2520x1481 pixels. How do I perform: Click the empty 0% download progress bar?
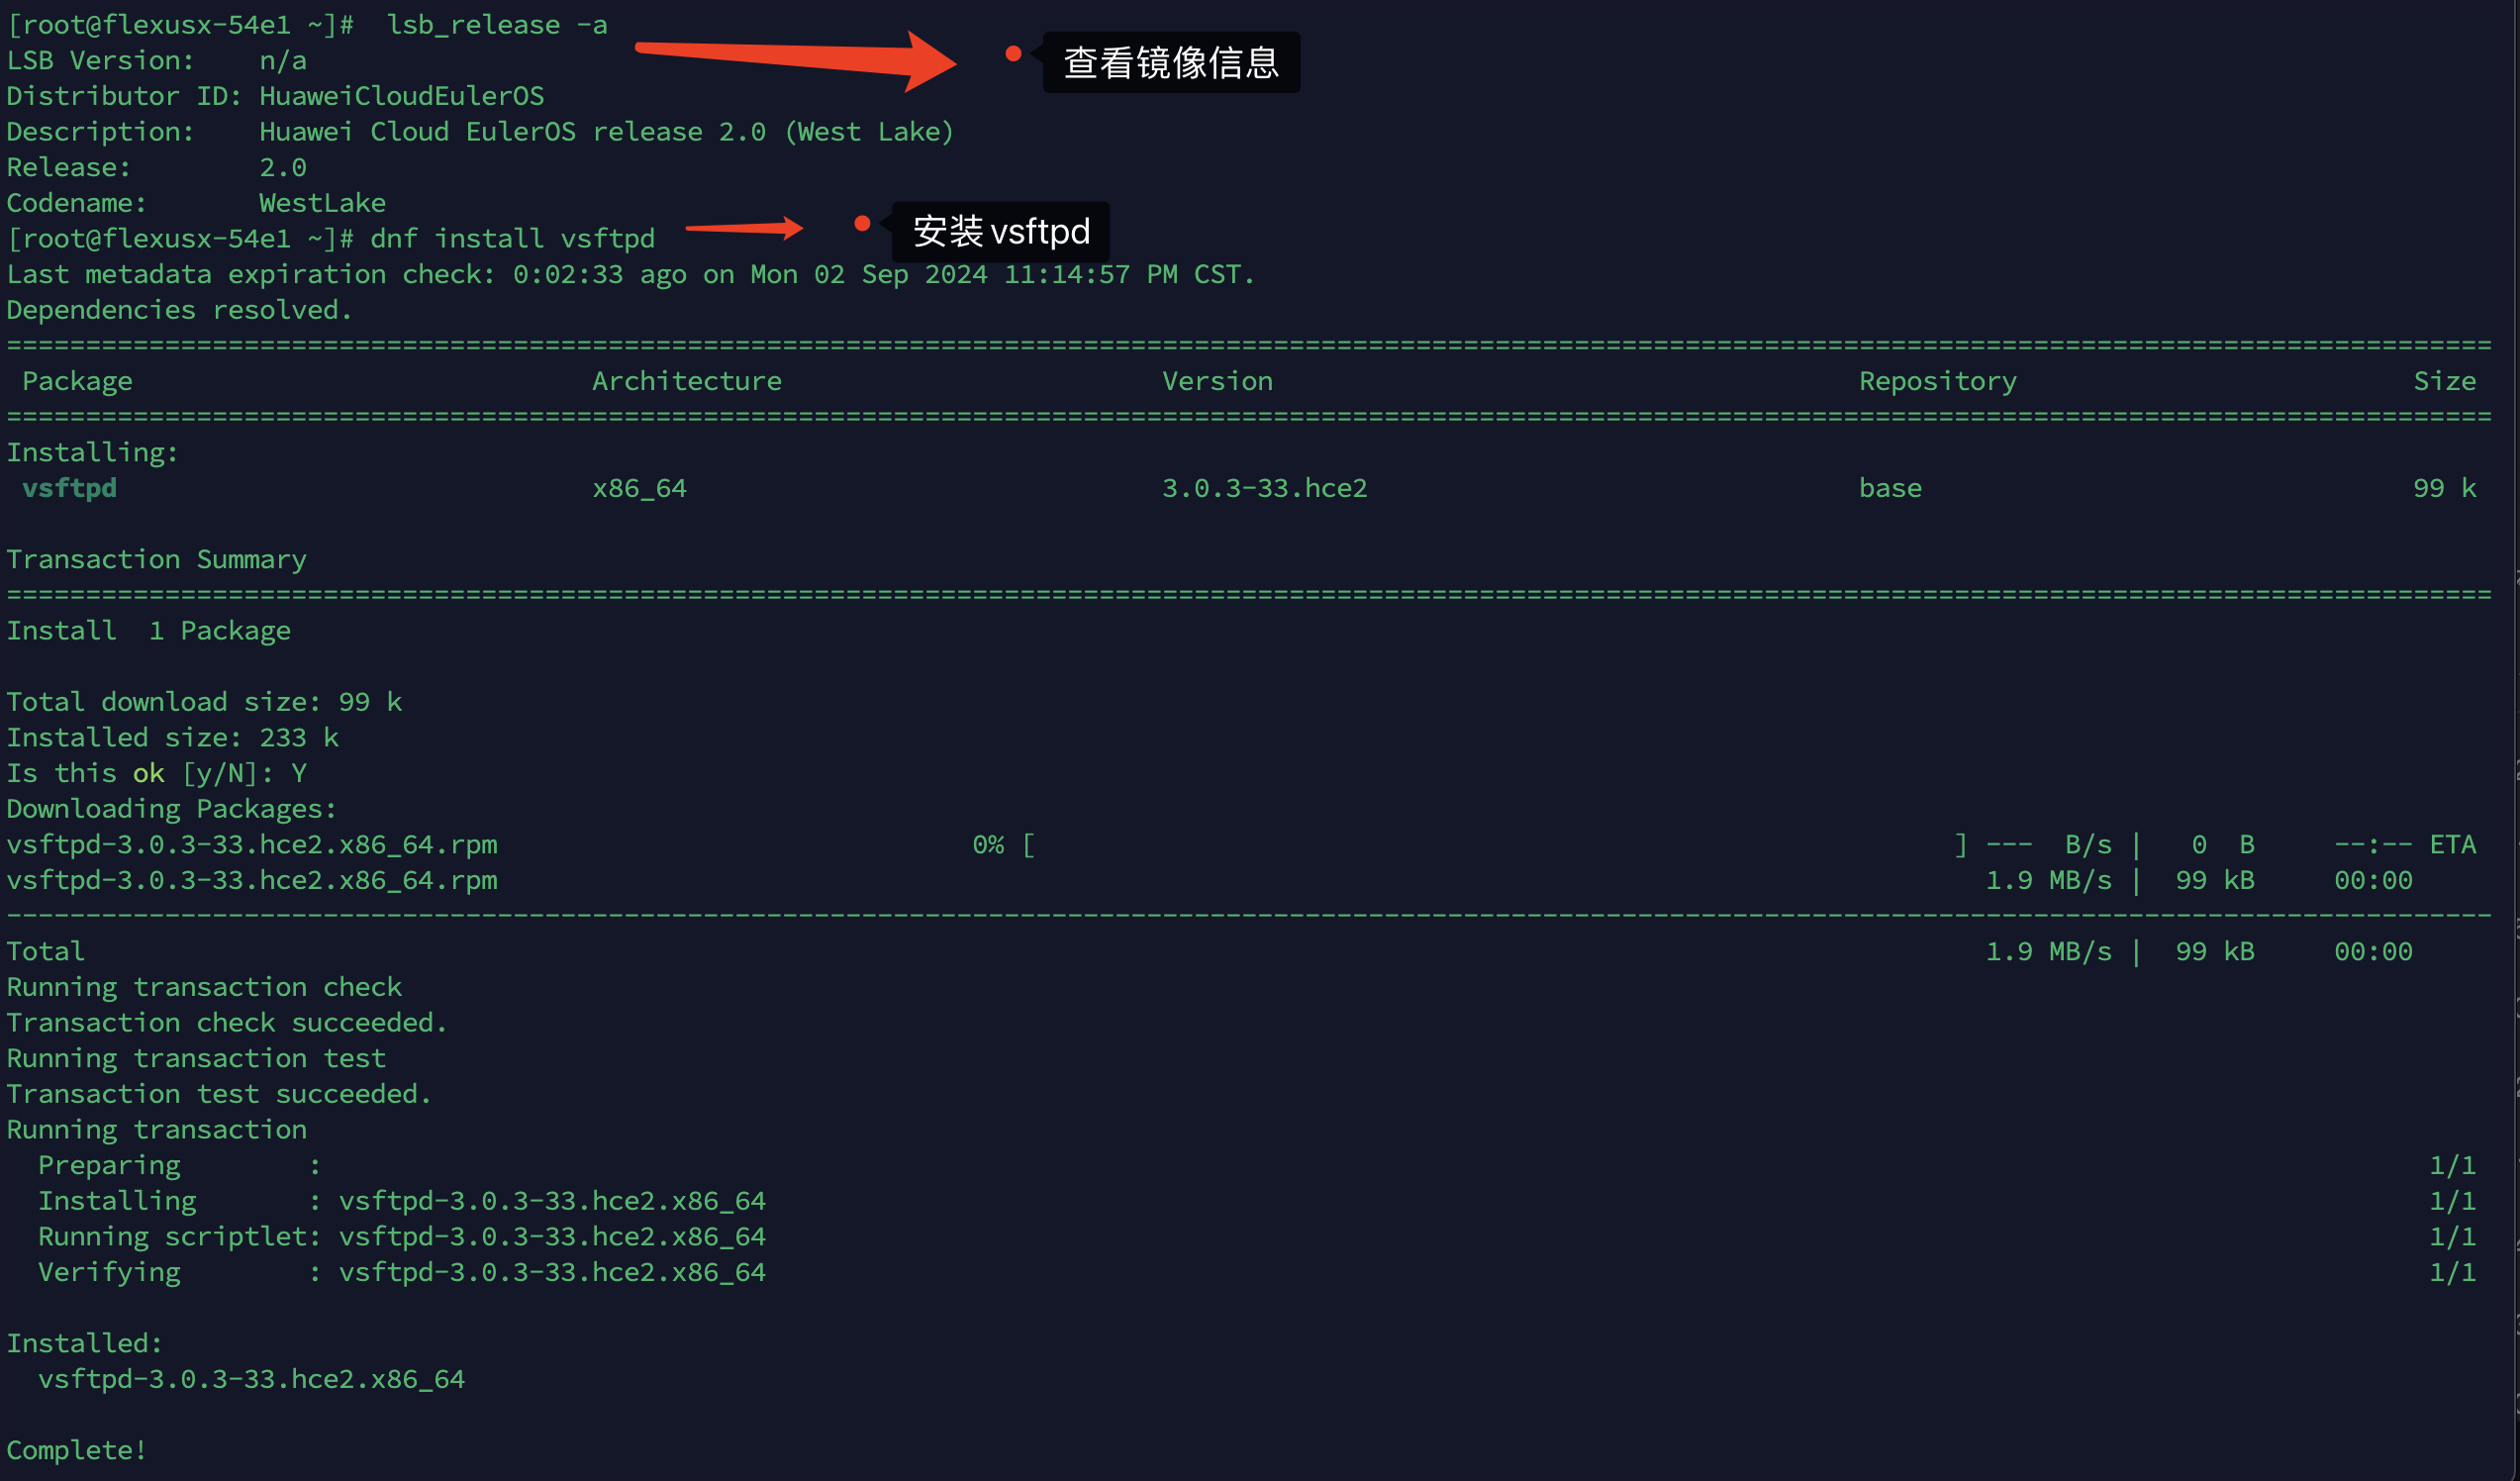pyautogui.click(x=1495, y=845)
